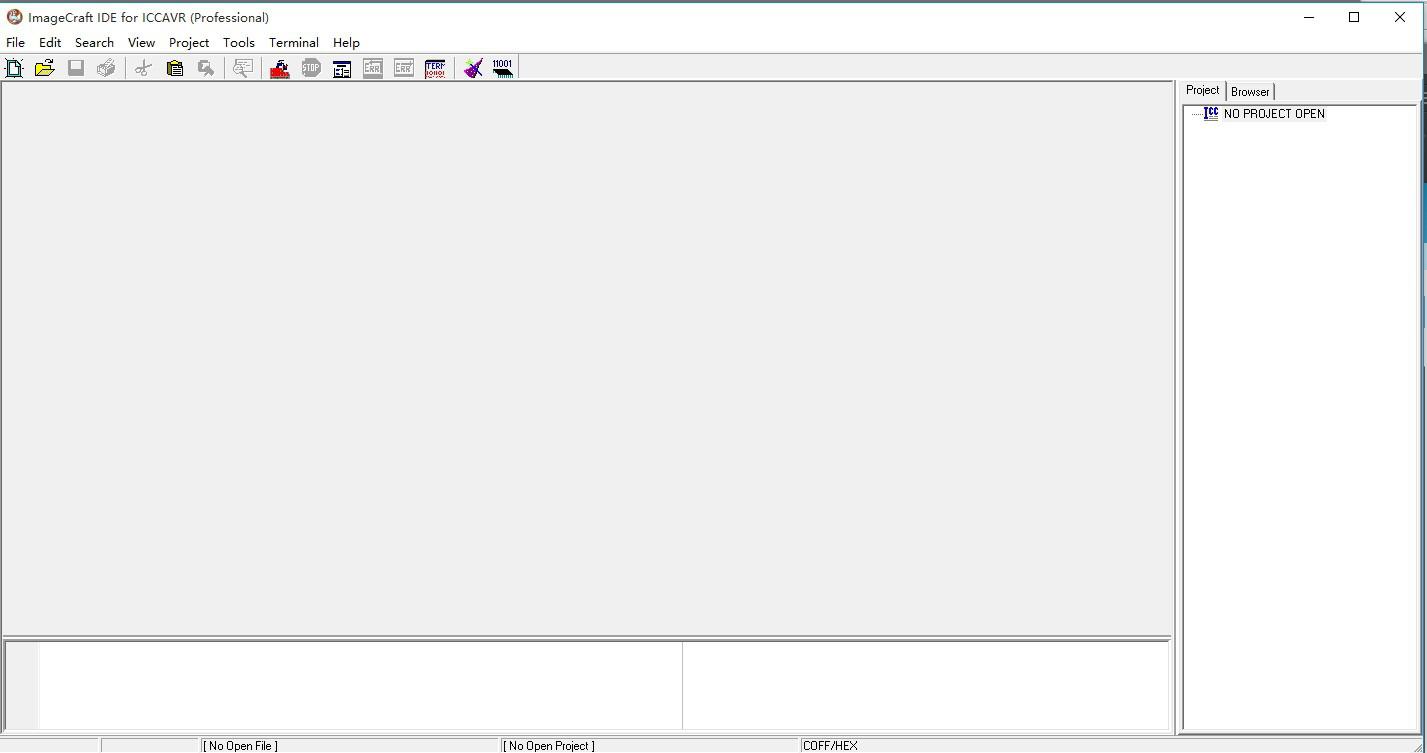Open the Project menu
1427x753 pixels.
tap(189, 43)
